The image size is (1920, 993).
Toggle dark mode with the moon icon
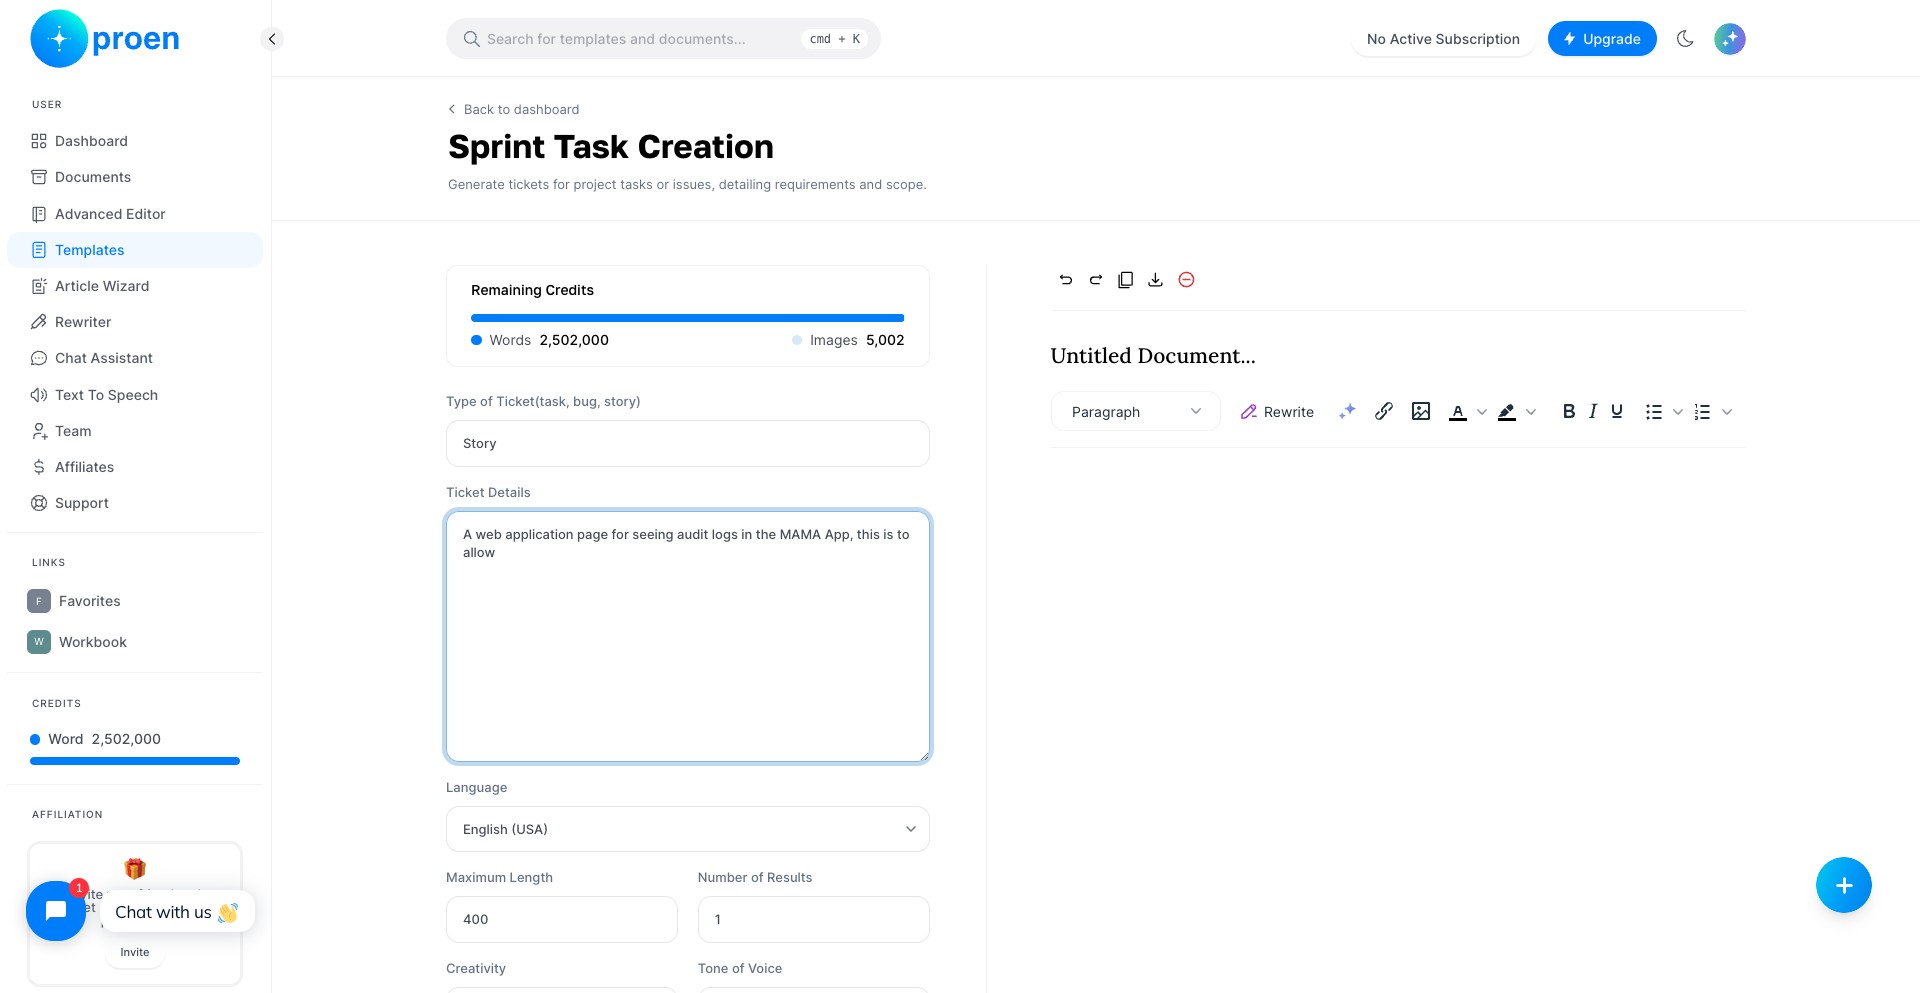1685,39
